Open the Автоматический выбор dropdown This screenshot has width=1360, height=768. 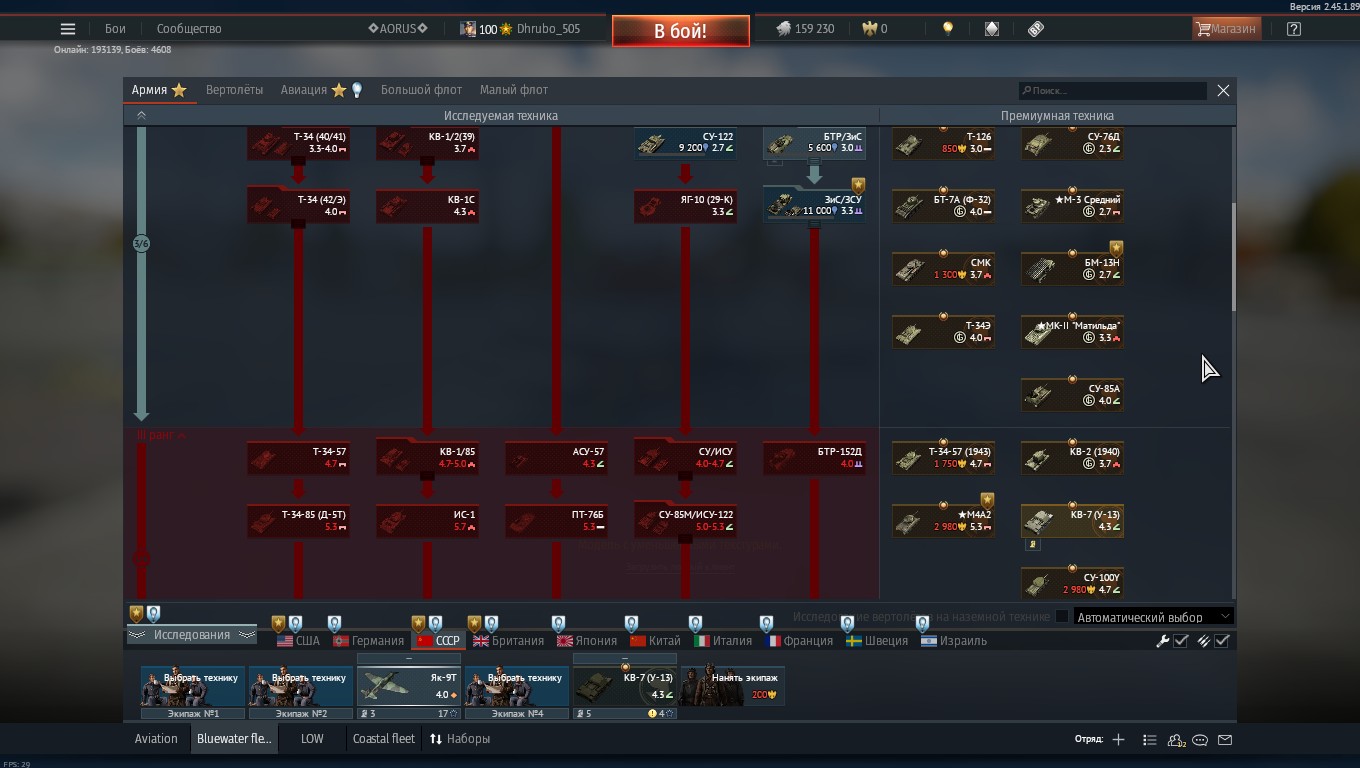click(1153, 617)
